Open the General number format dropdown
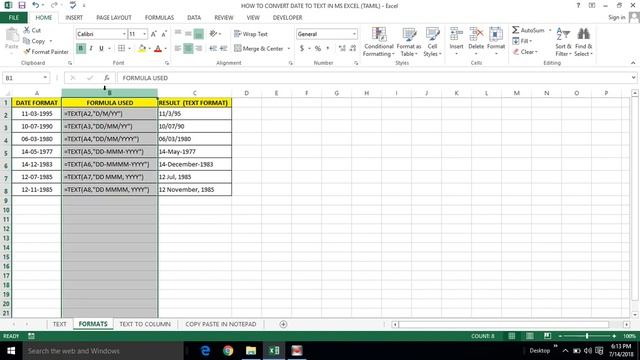The width and height of the screenshot is (640, 360). (x=354, y=34)
